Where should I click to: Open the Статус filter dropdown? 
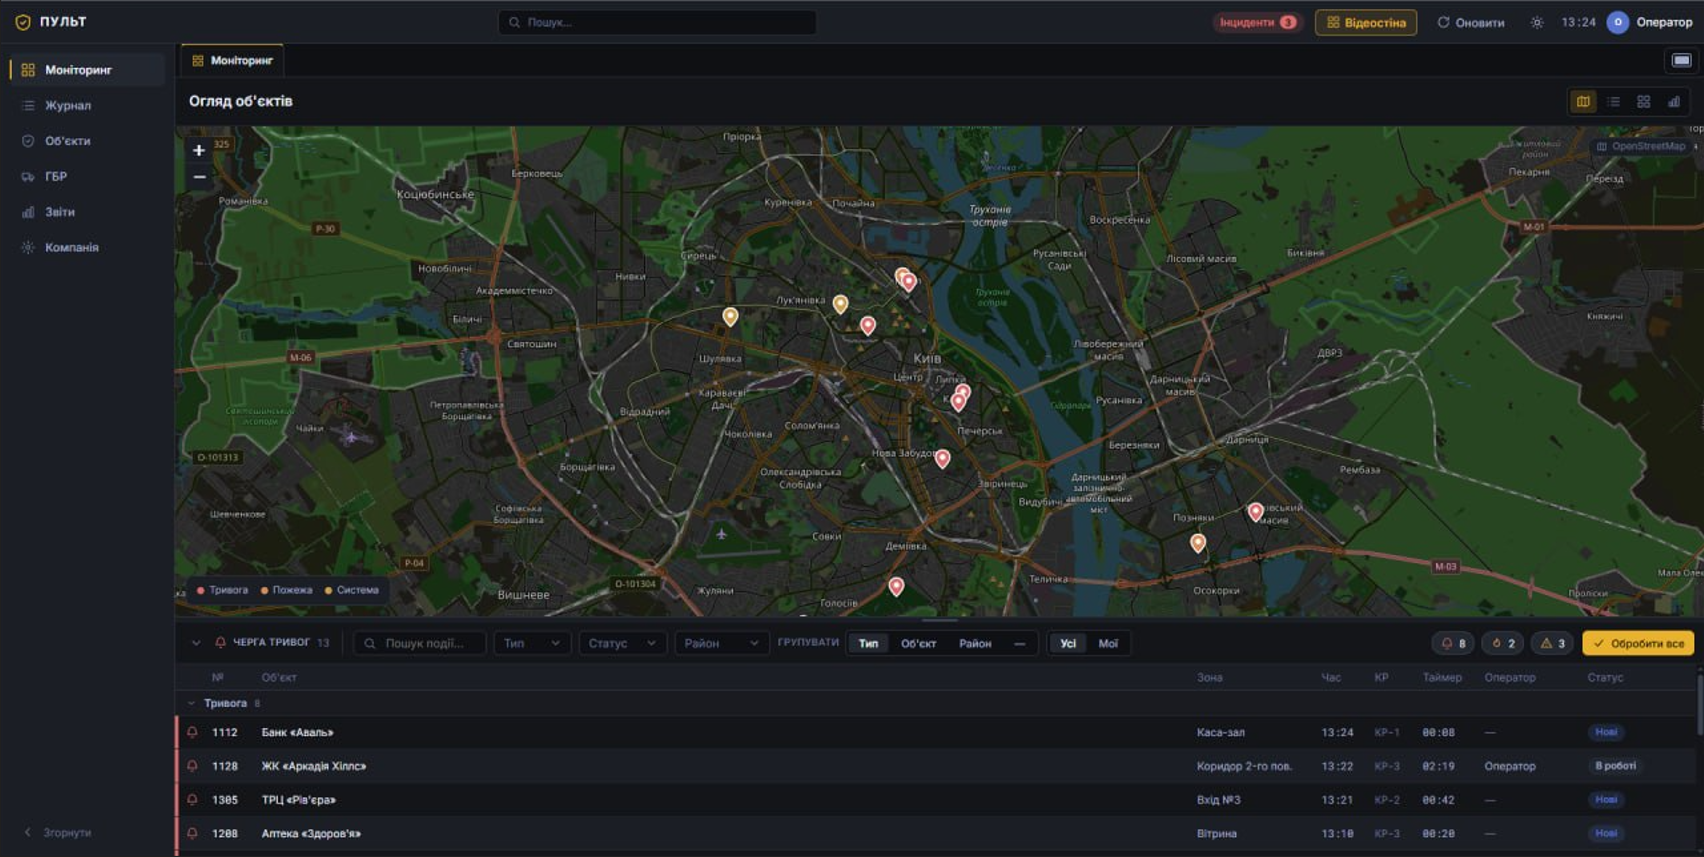pyautogui.click(x=622, y=644)
